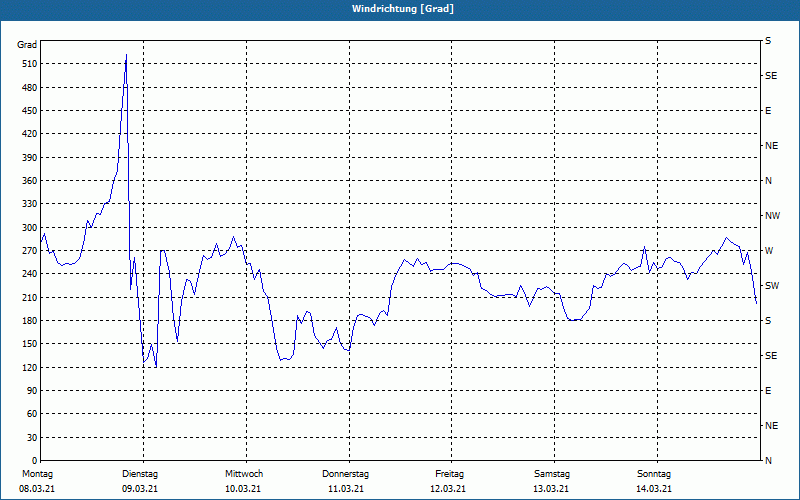Pick the 450 y-axis tick value
800x500 pixels.
(30, 111)
